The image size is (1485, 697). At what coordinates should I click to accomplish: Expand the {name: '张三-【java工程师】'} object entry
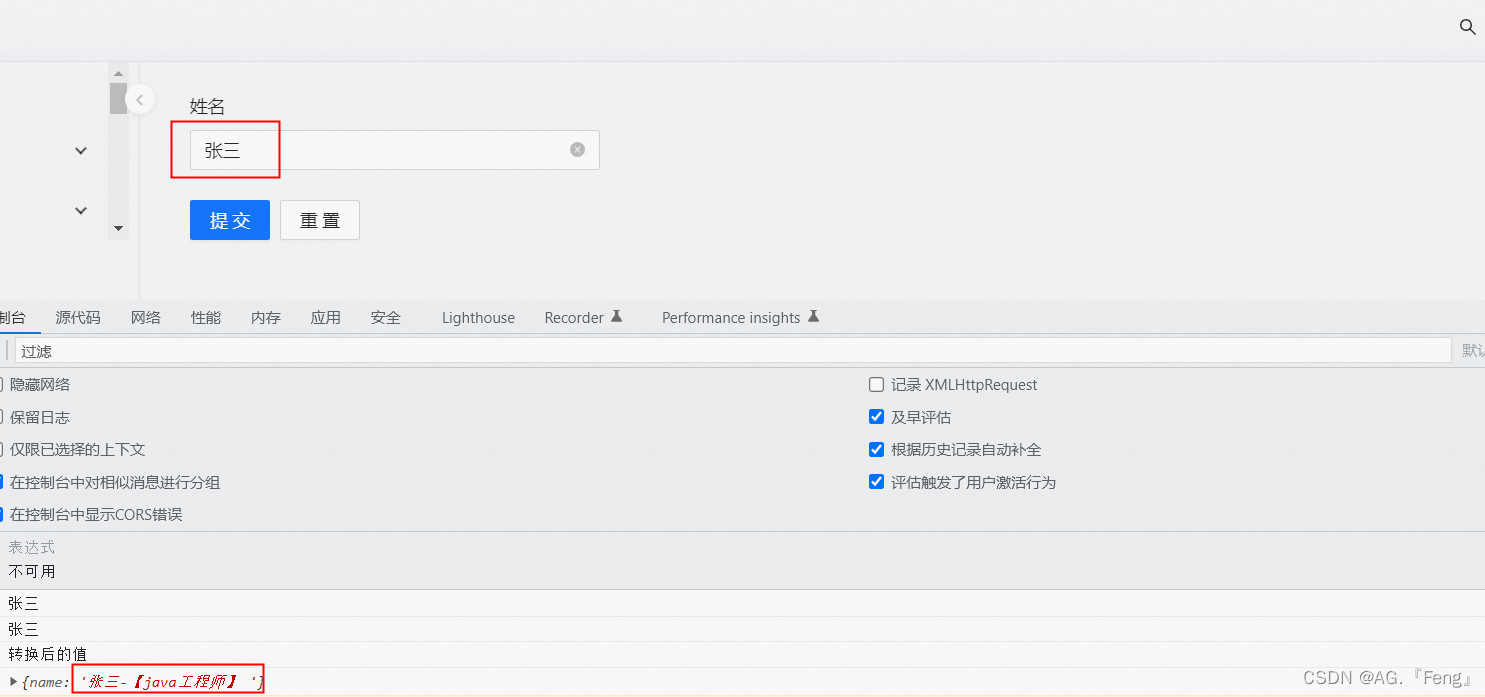click(10, 681)
